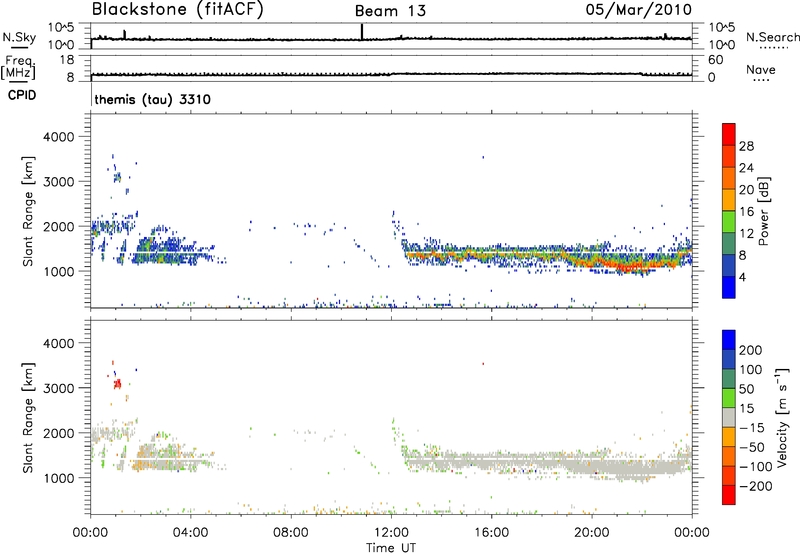The image size is (800, 554).
Task: Click the tall noise spike near 11:00
Action: click(x=362, y=32)
